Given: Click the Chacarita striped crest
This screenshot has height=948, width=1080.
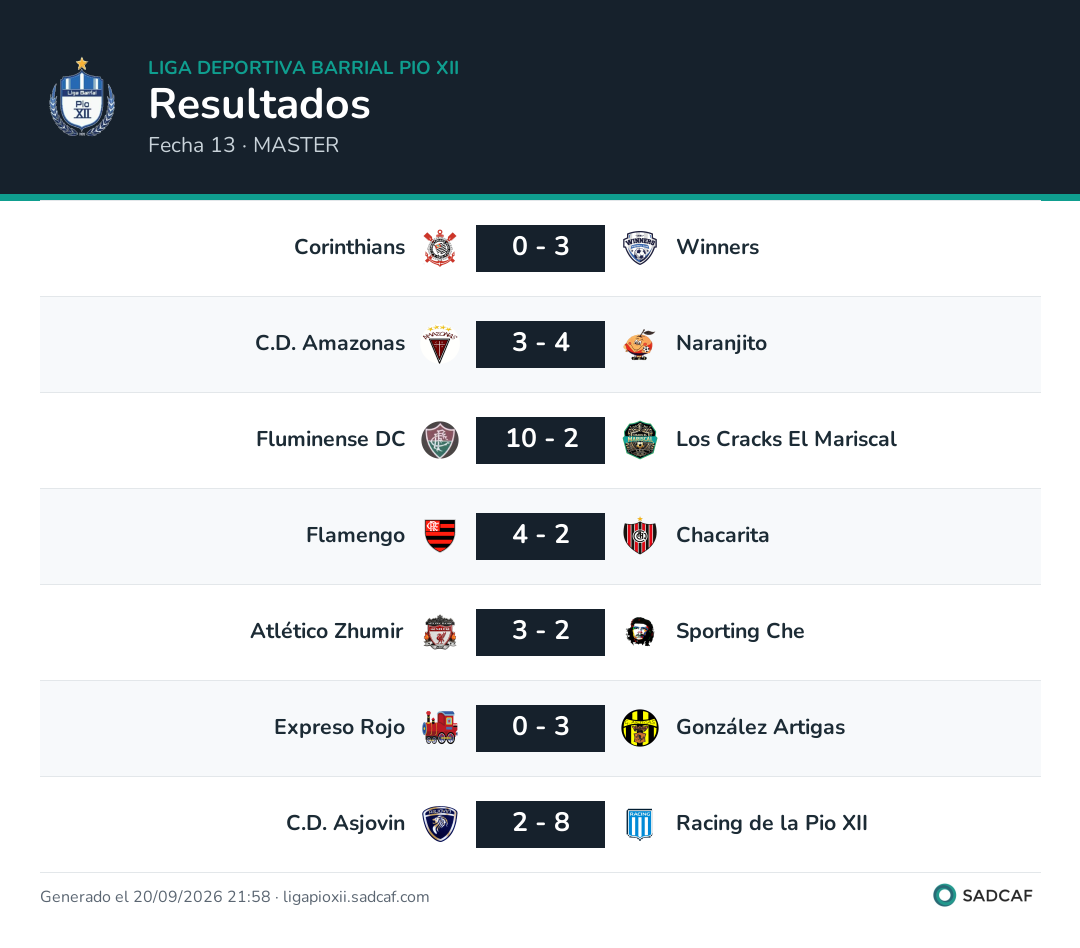Looking at the screenshot, I should [639, 535].
